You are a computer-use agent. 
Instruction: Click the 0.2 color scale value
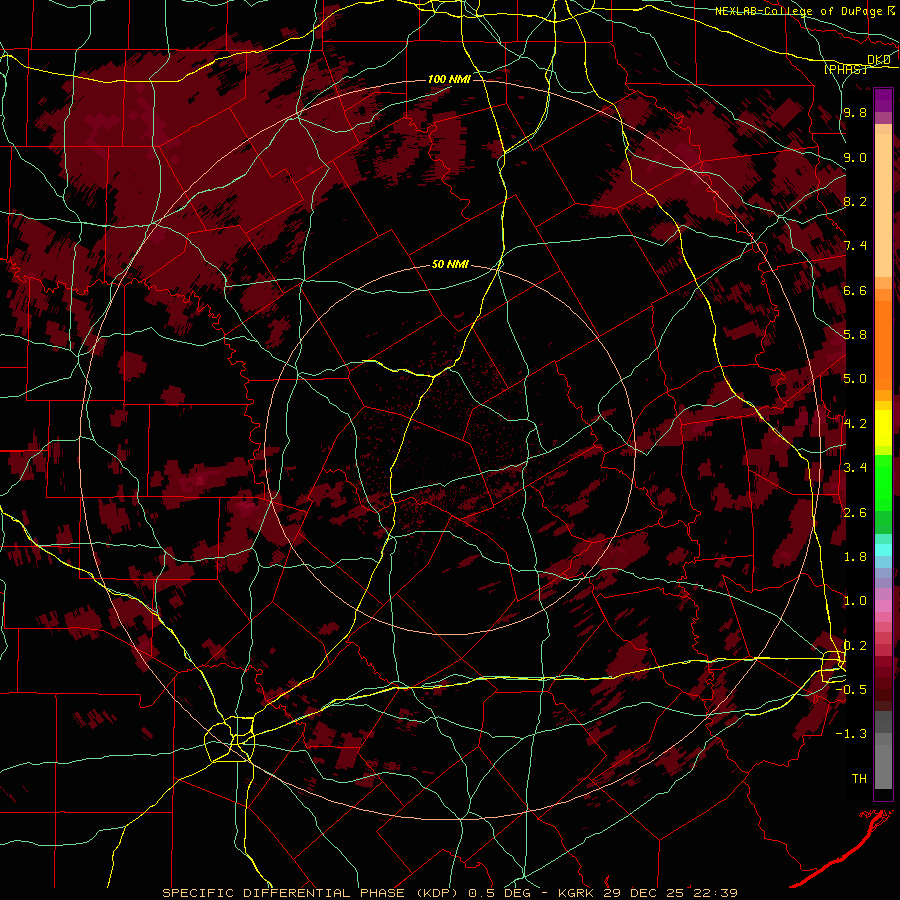point(855,646)
